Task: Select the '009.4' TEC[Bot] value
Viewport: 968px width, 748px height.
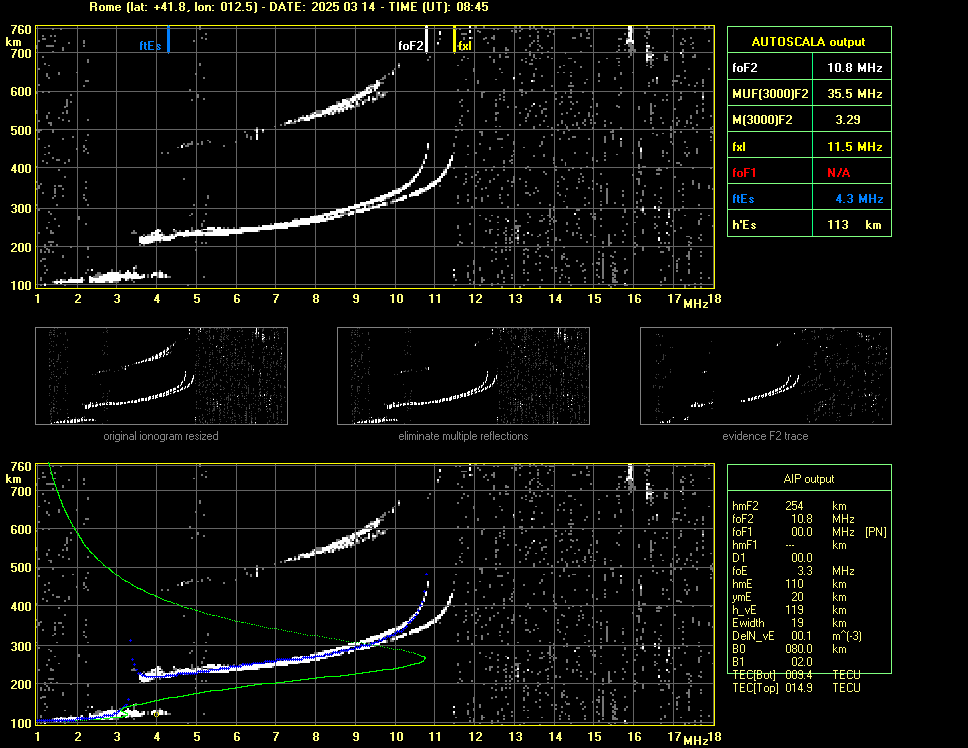Action: pyautogui.click(x=799, y=675)
